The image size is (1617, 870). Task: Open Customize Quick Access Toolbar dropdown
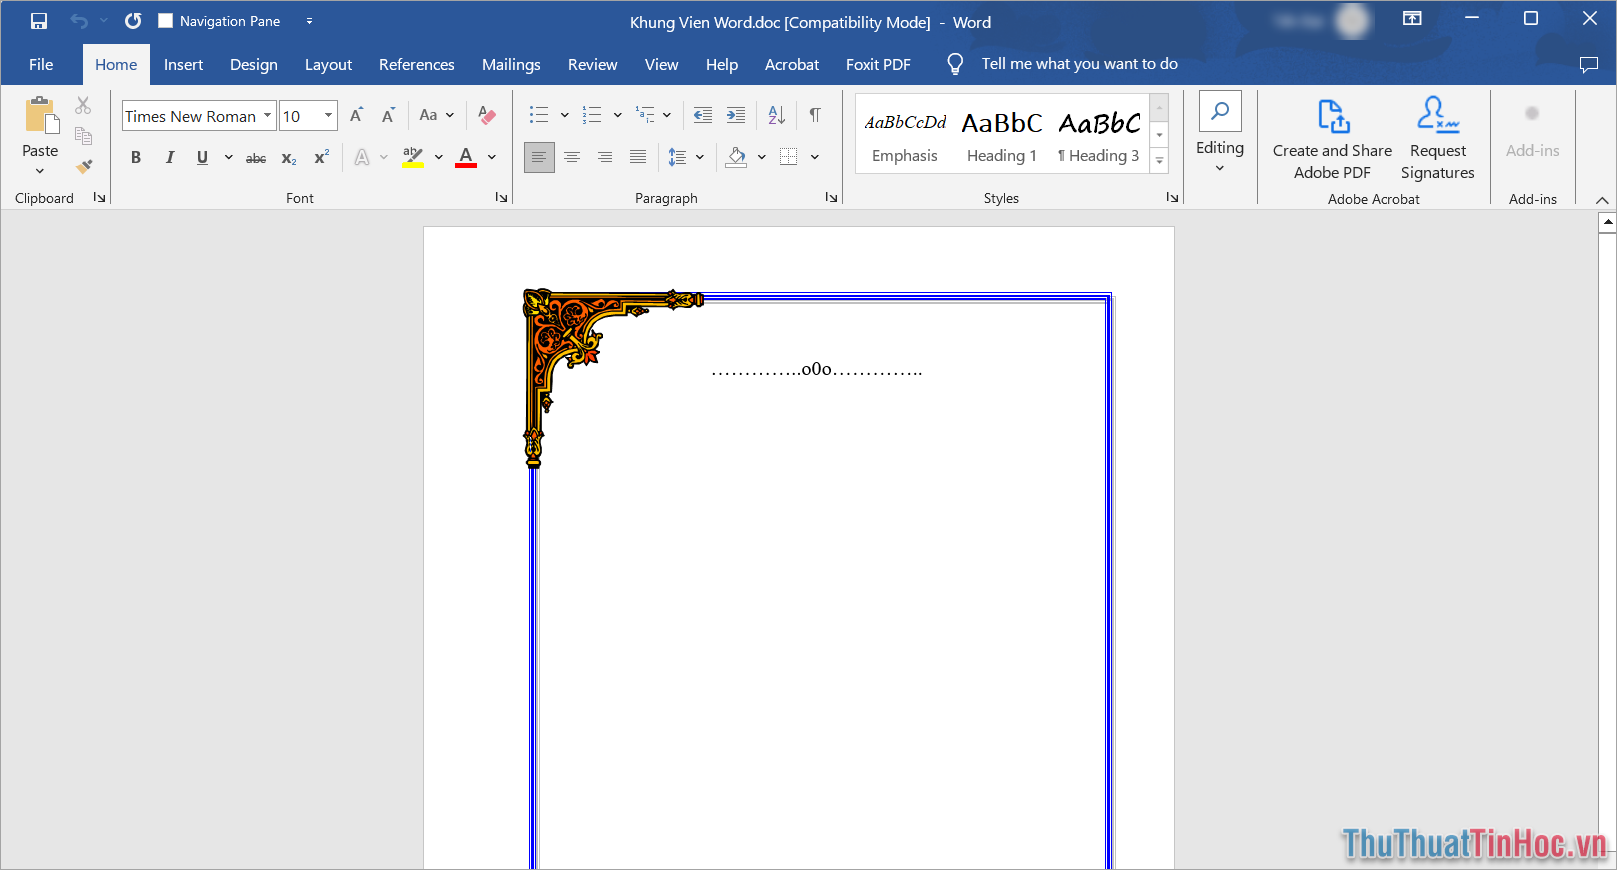point(309,21)
